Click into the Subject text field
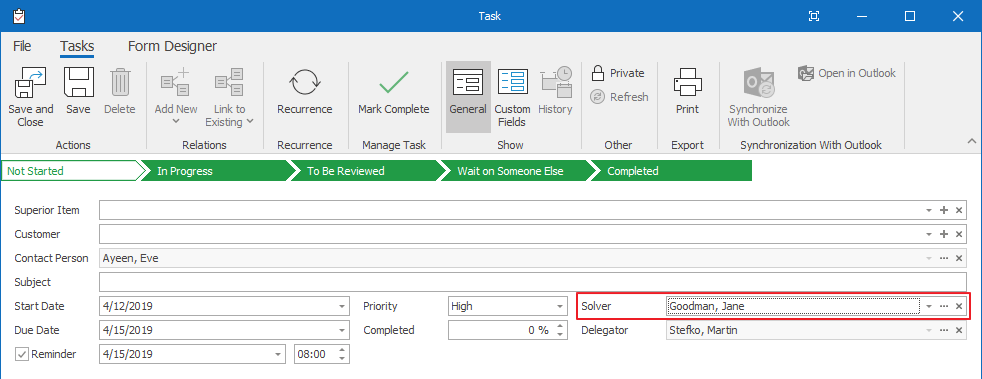The height and width of the screenshot is (379, 982). [x=533, y=283]
